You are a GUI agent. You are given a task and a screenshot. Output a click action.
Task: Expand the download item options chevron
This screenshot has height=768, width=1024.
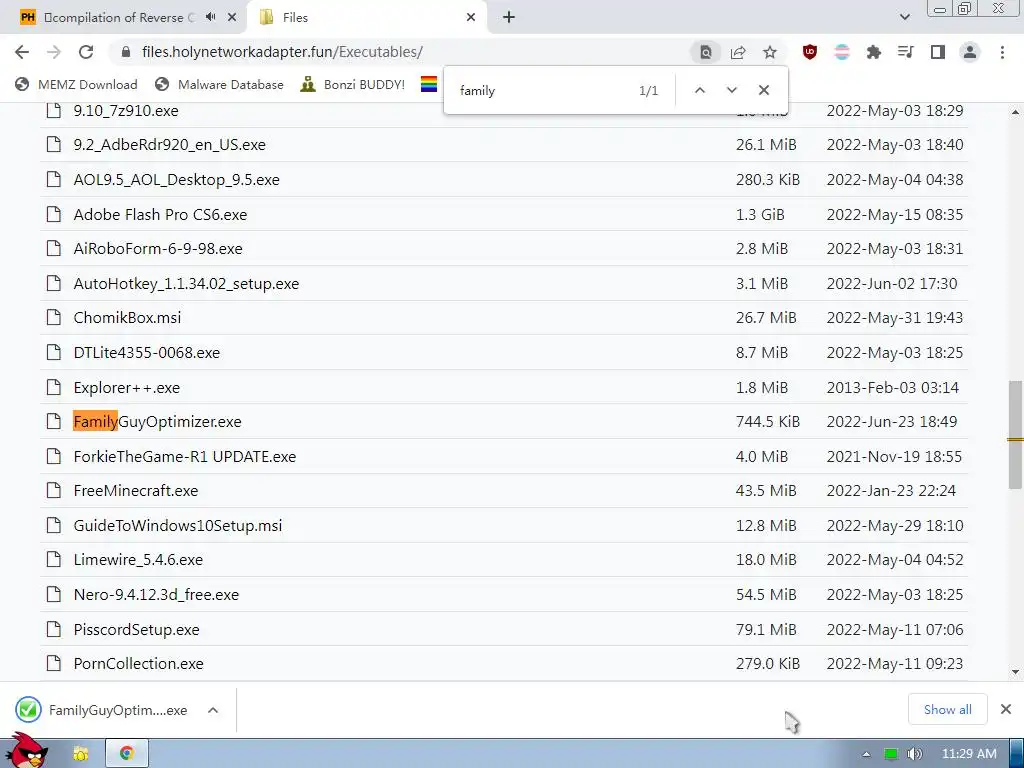coord(213,710)
